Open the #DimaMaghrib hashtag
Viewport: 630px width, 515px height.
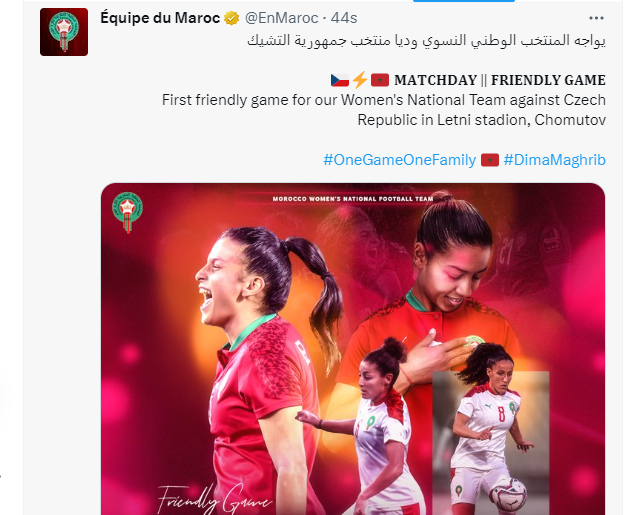tap(554, 160)
